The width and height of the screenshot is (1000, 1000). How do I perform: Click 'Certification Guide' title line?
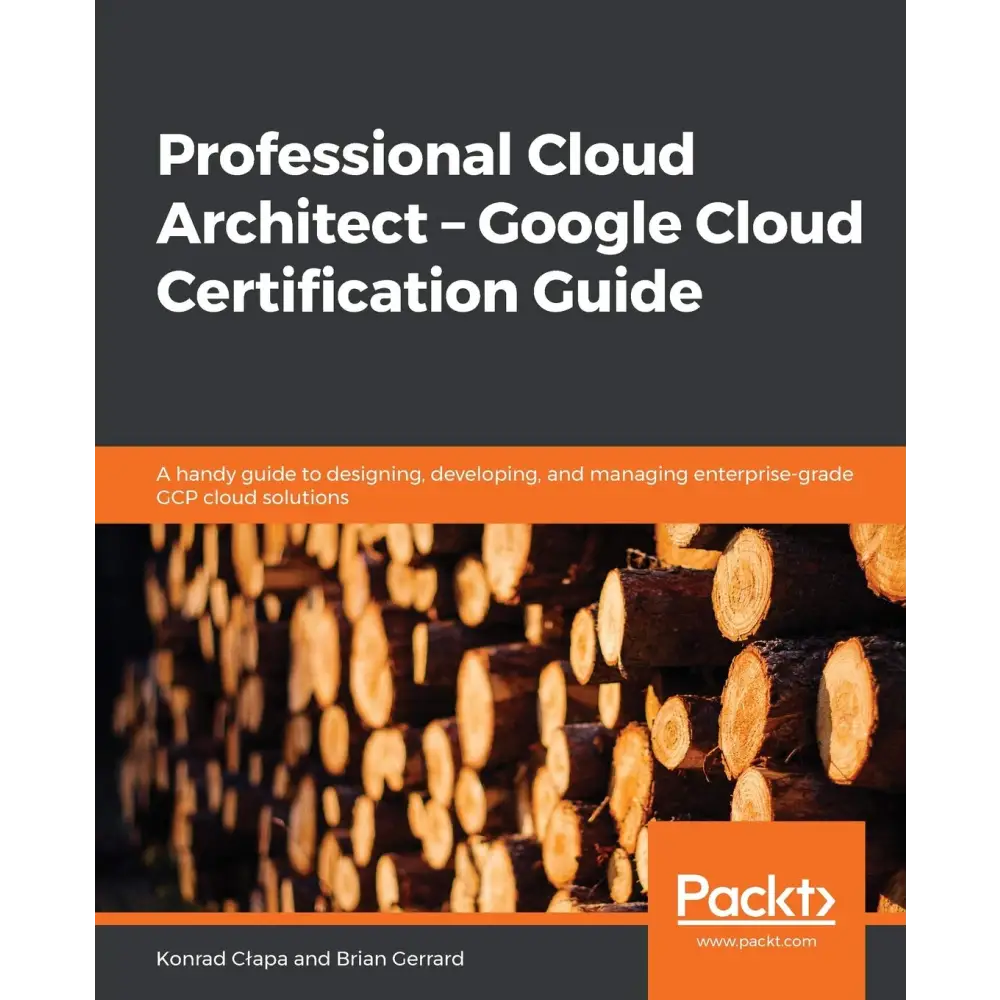coord(429,291)
